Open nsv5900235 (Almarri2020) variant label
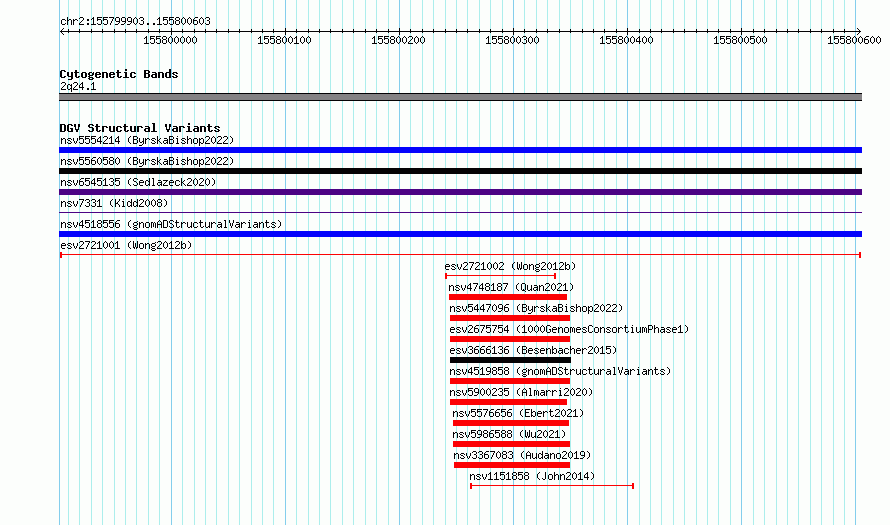 click(x=521, y=392)
